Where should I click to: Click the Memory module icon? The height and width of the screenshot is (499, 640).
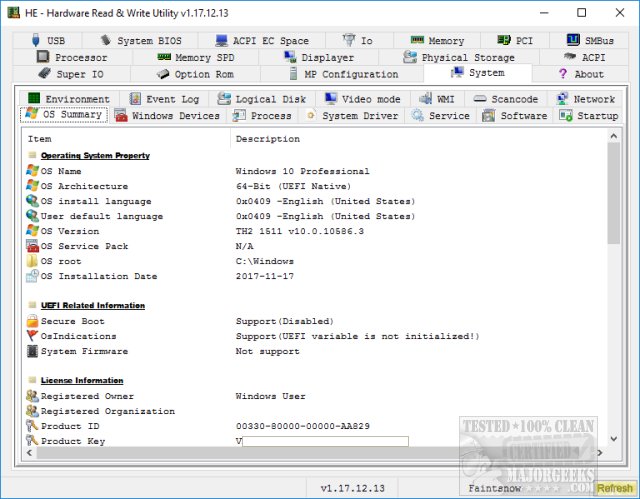[417, 40]
